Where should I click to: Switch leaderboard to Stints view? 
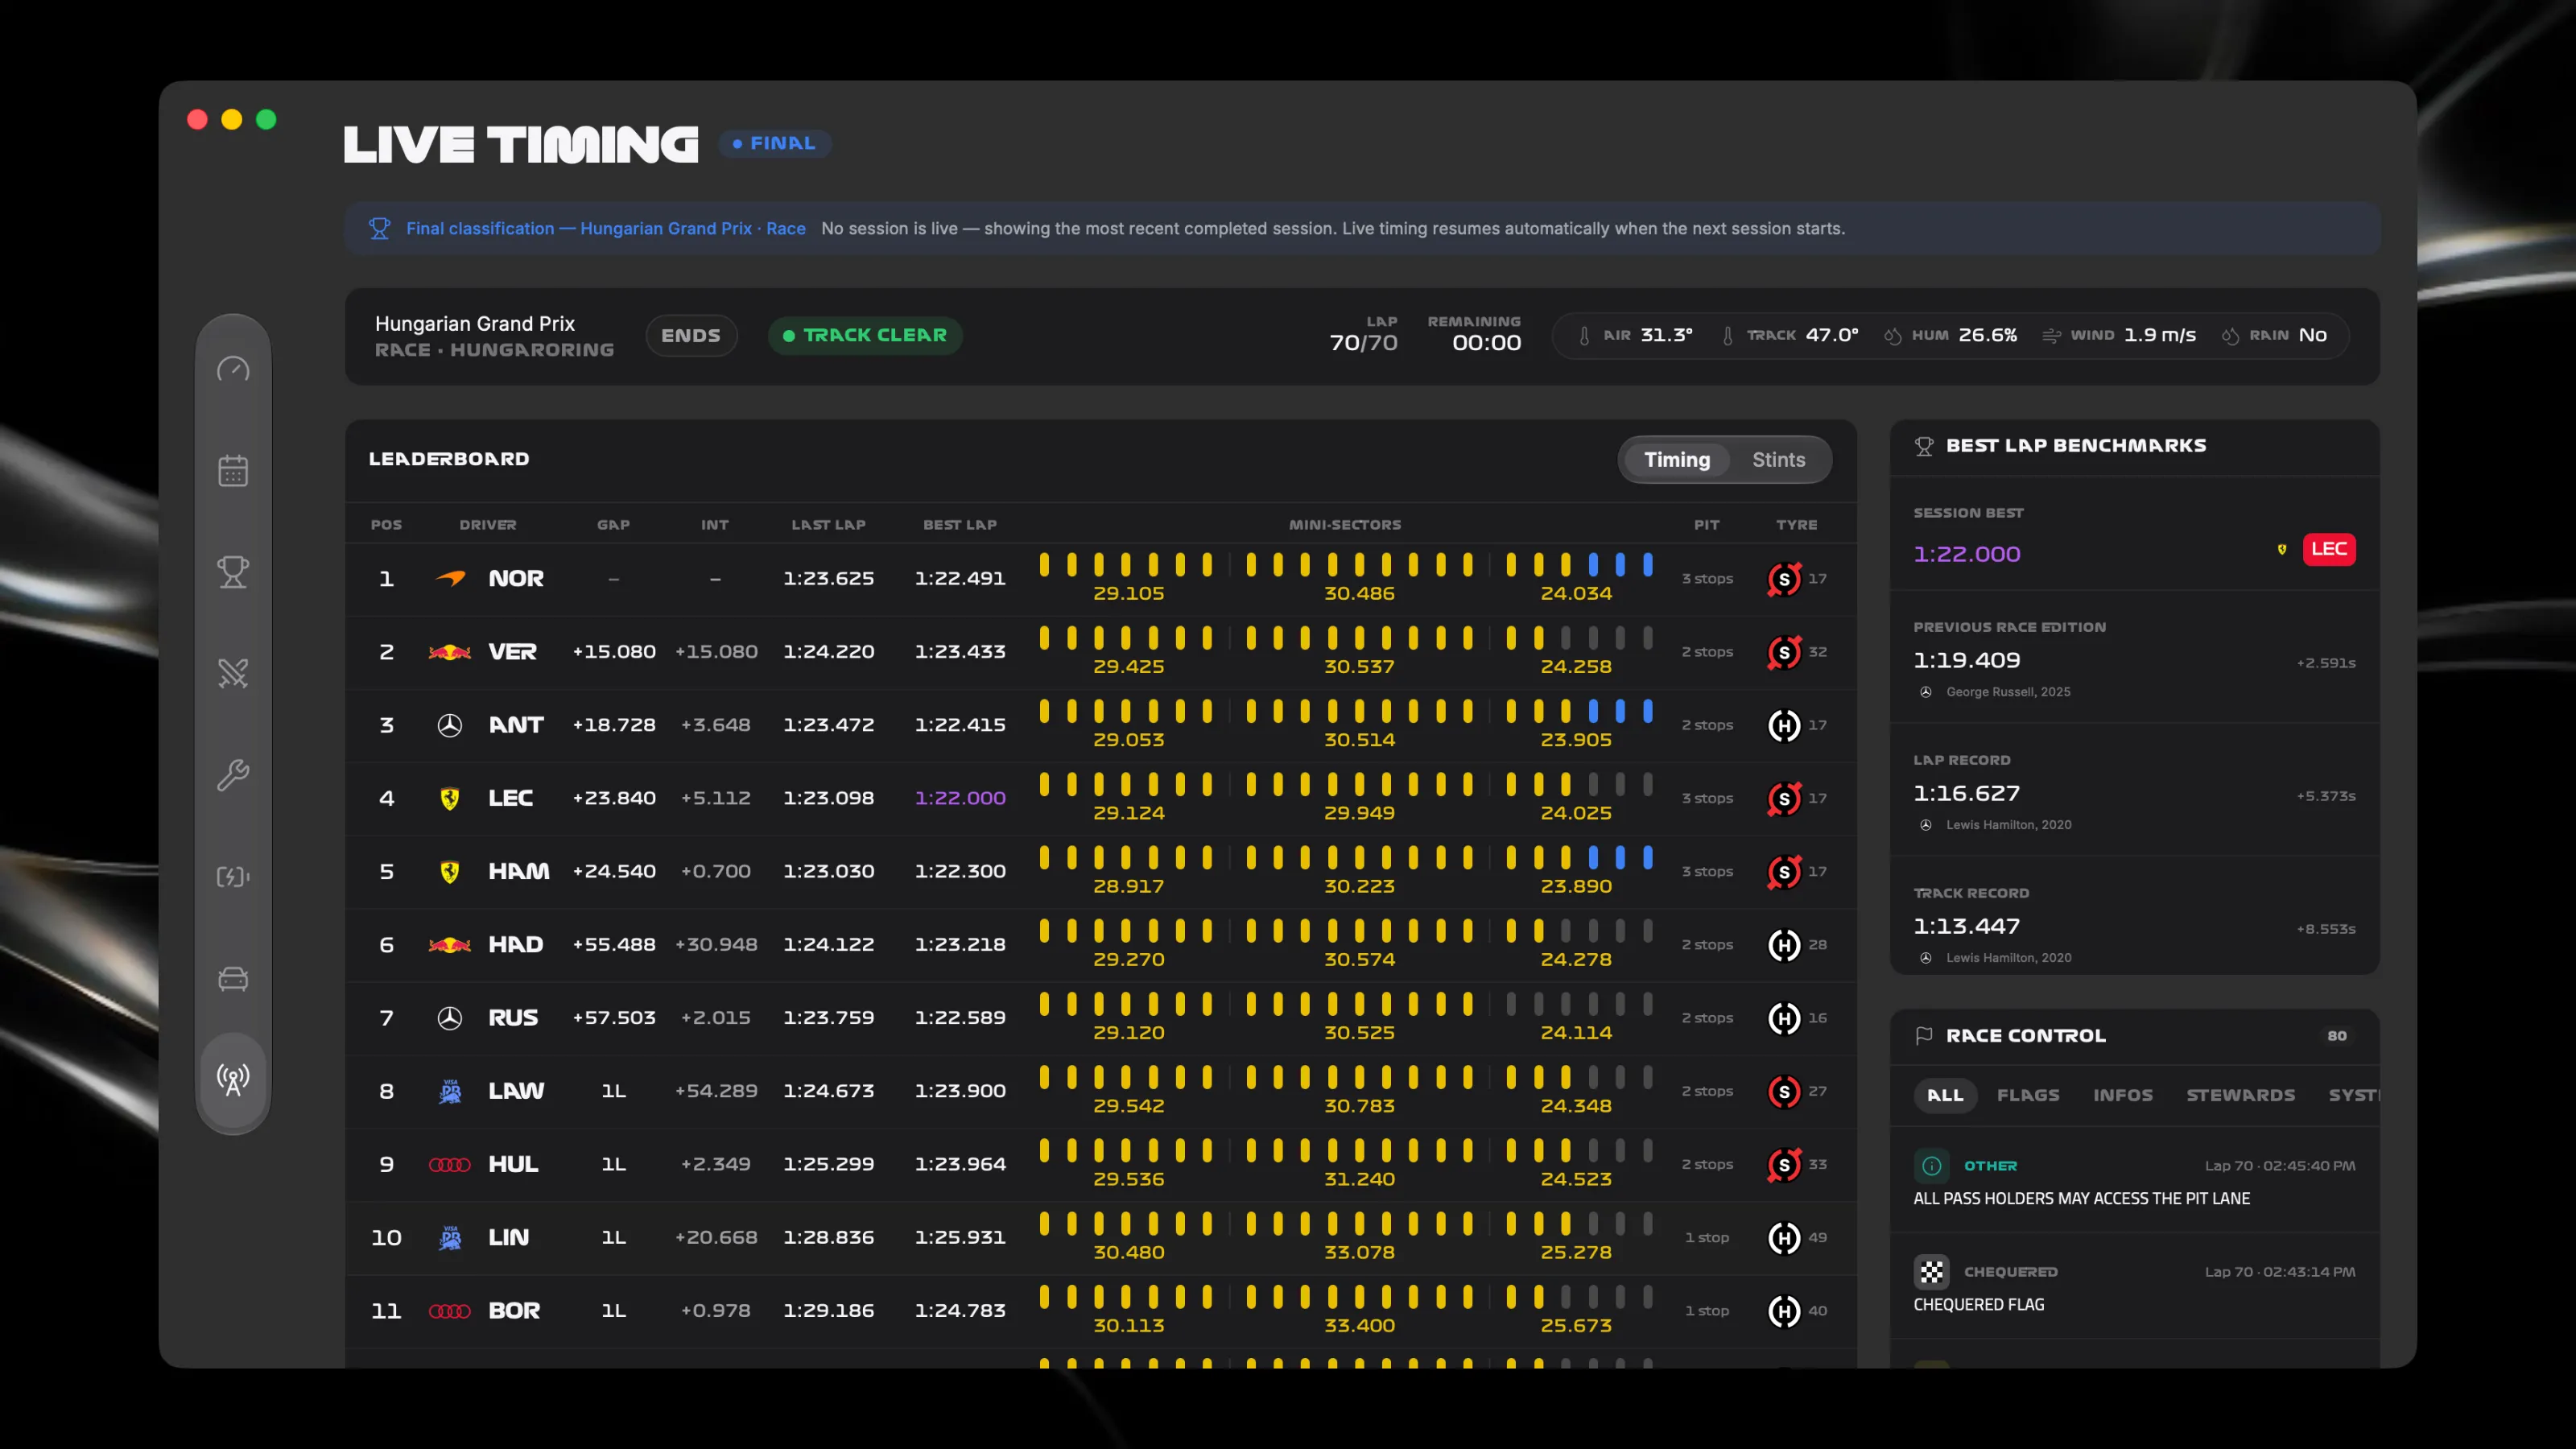click(1778, 460)
